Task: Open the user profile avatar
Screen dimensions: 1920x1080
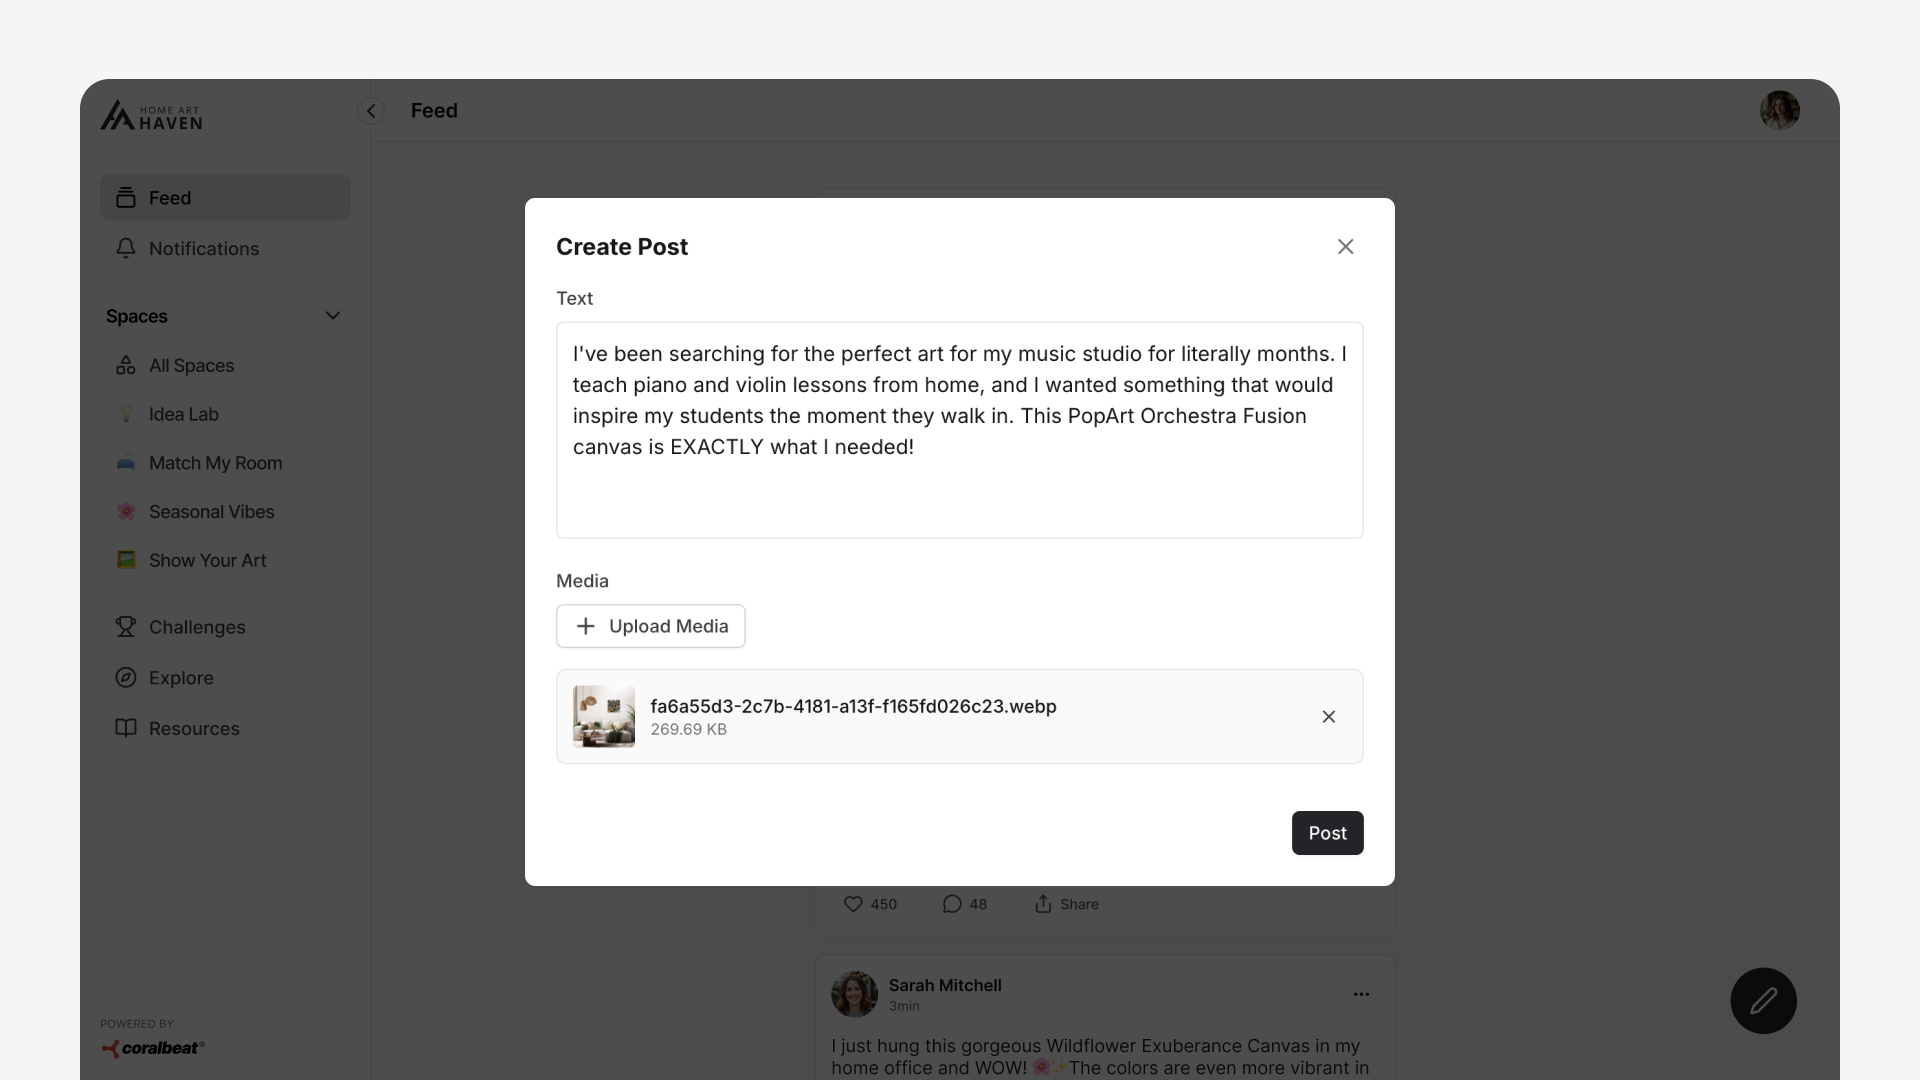Action: point(1779,111)
